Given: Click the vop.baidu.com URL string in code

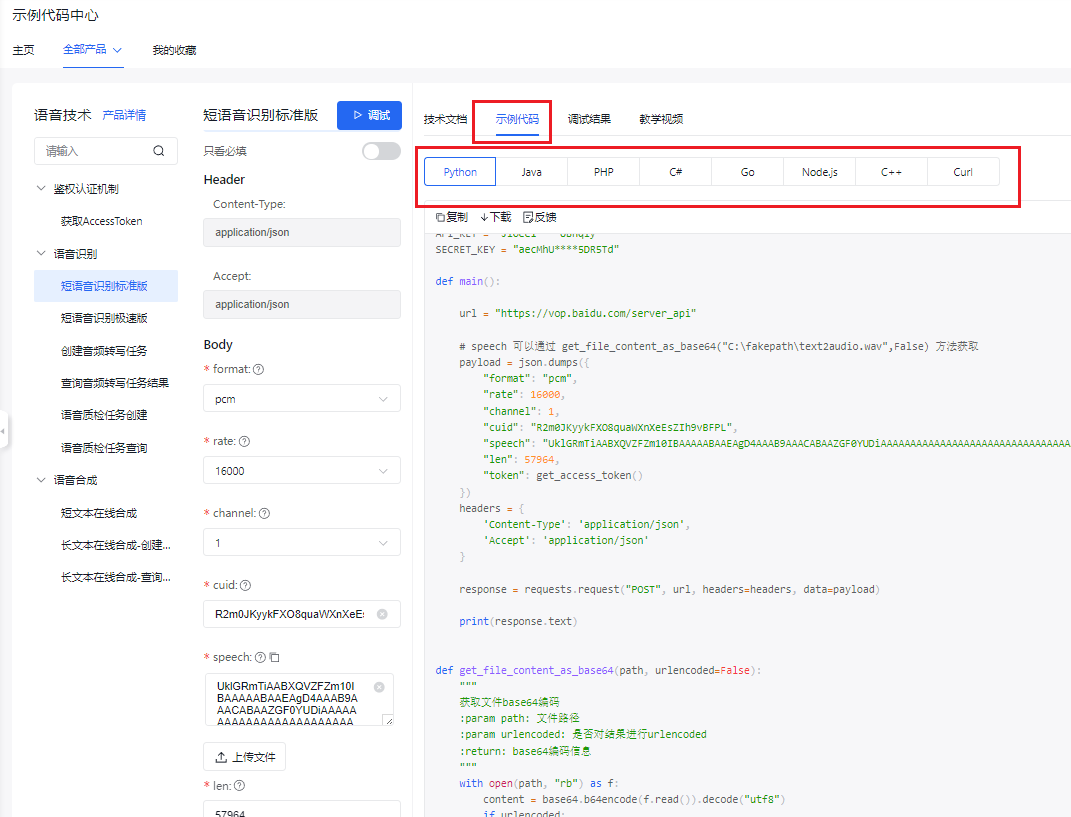Looking at the screenshot, I should pos(596,314).
